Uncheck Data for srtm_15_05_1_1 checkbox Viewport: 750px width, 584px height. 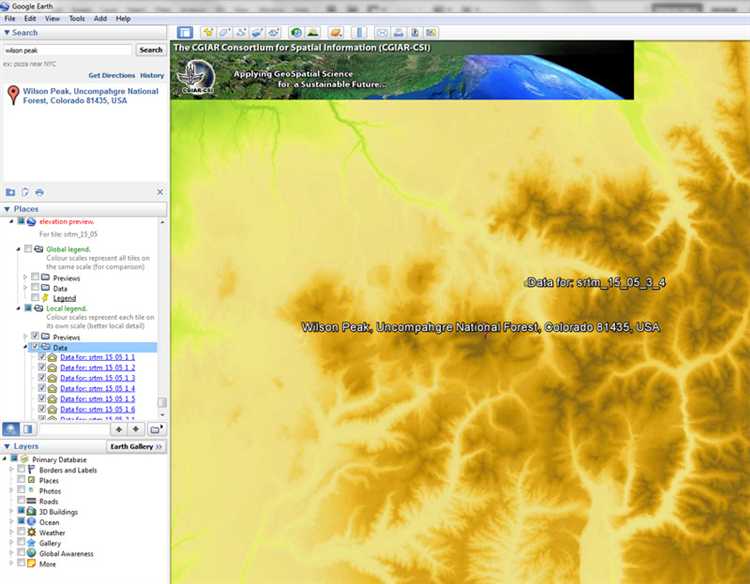42,357
